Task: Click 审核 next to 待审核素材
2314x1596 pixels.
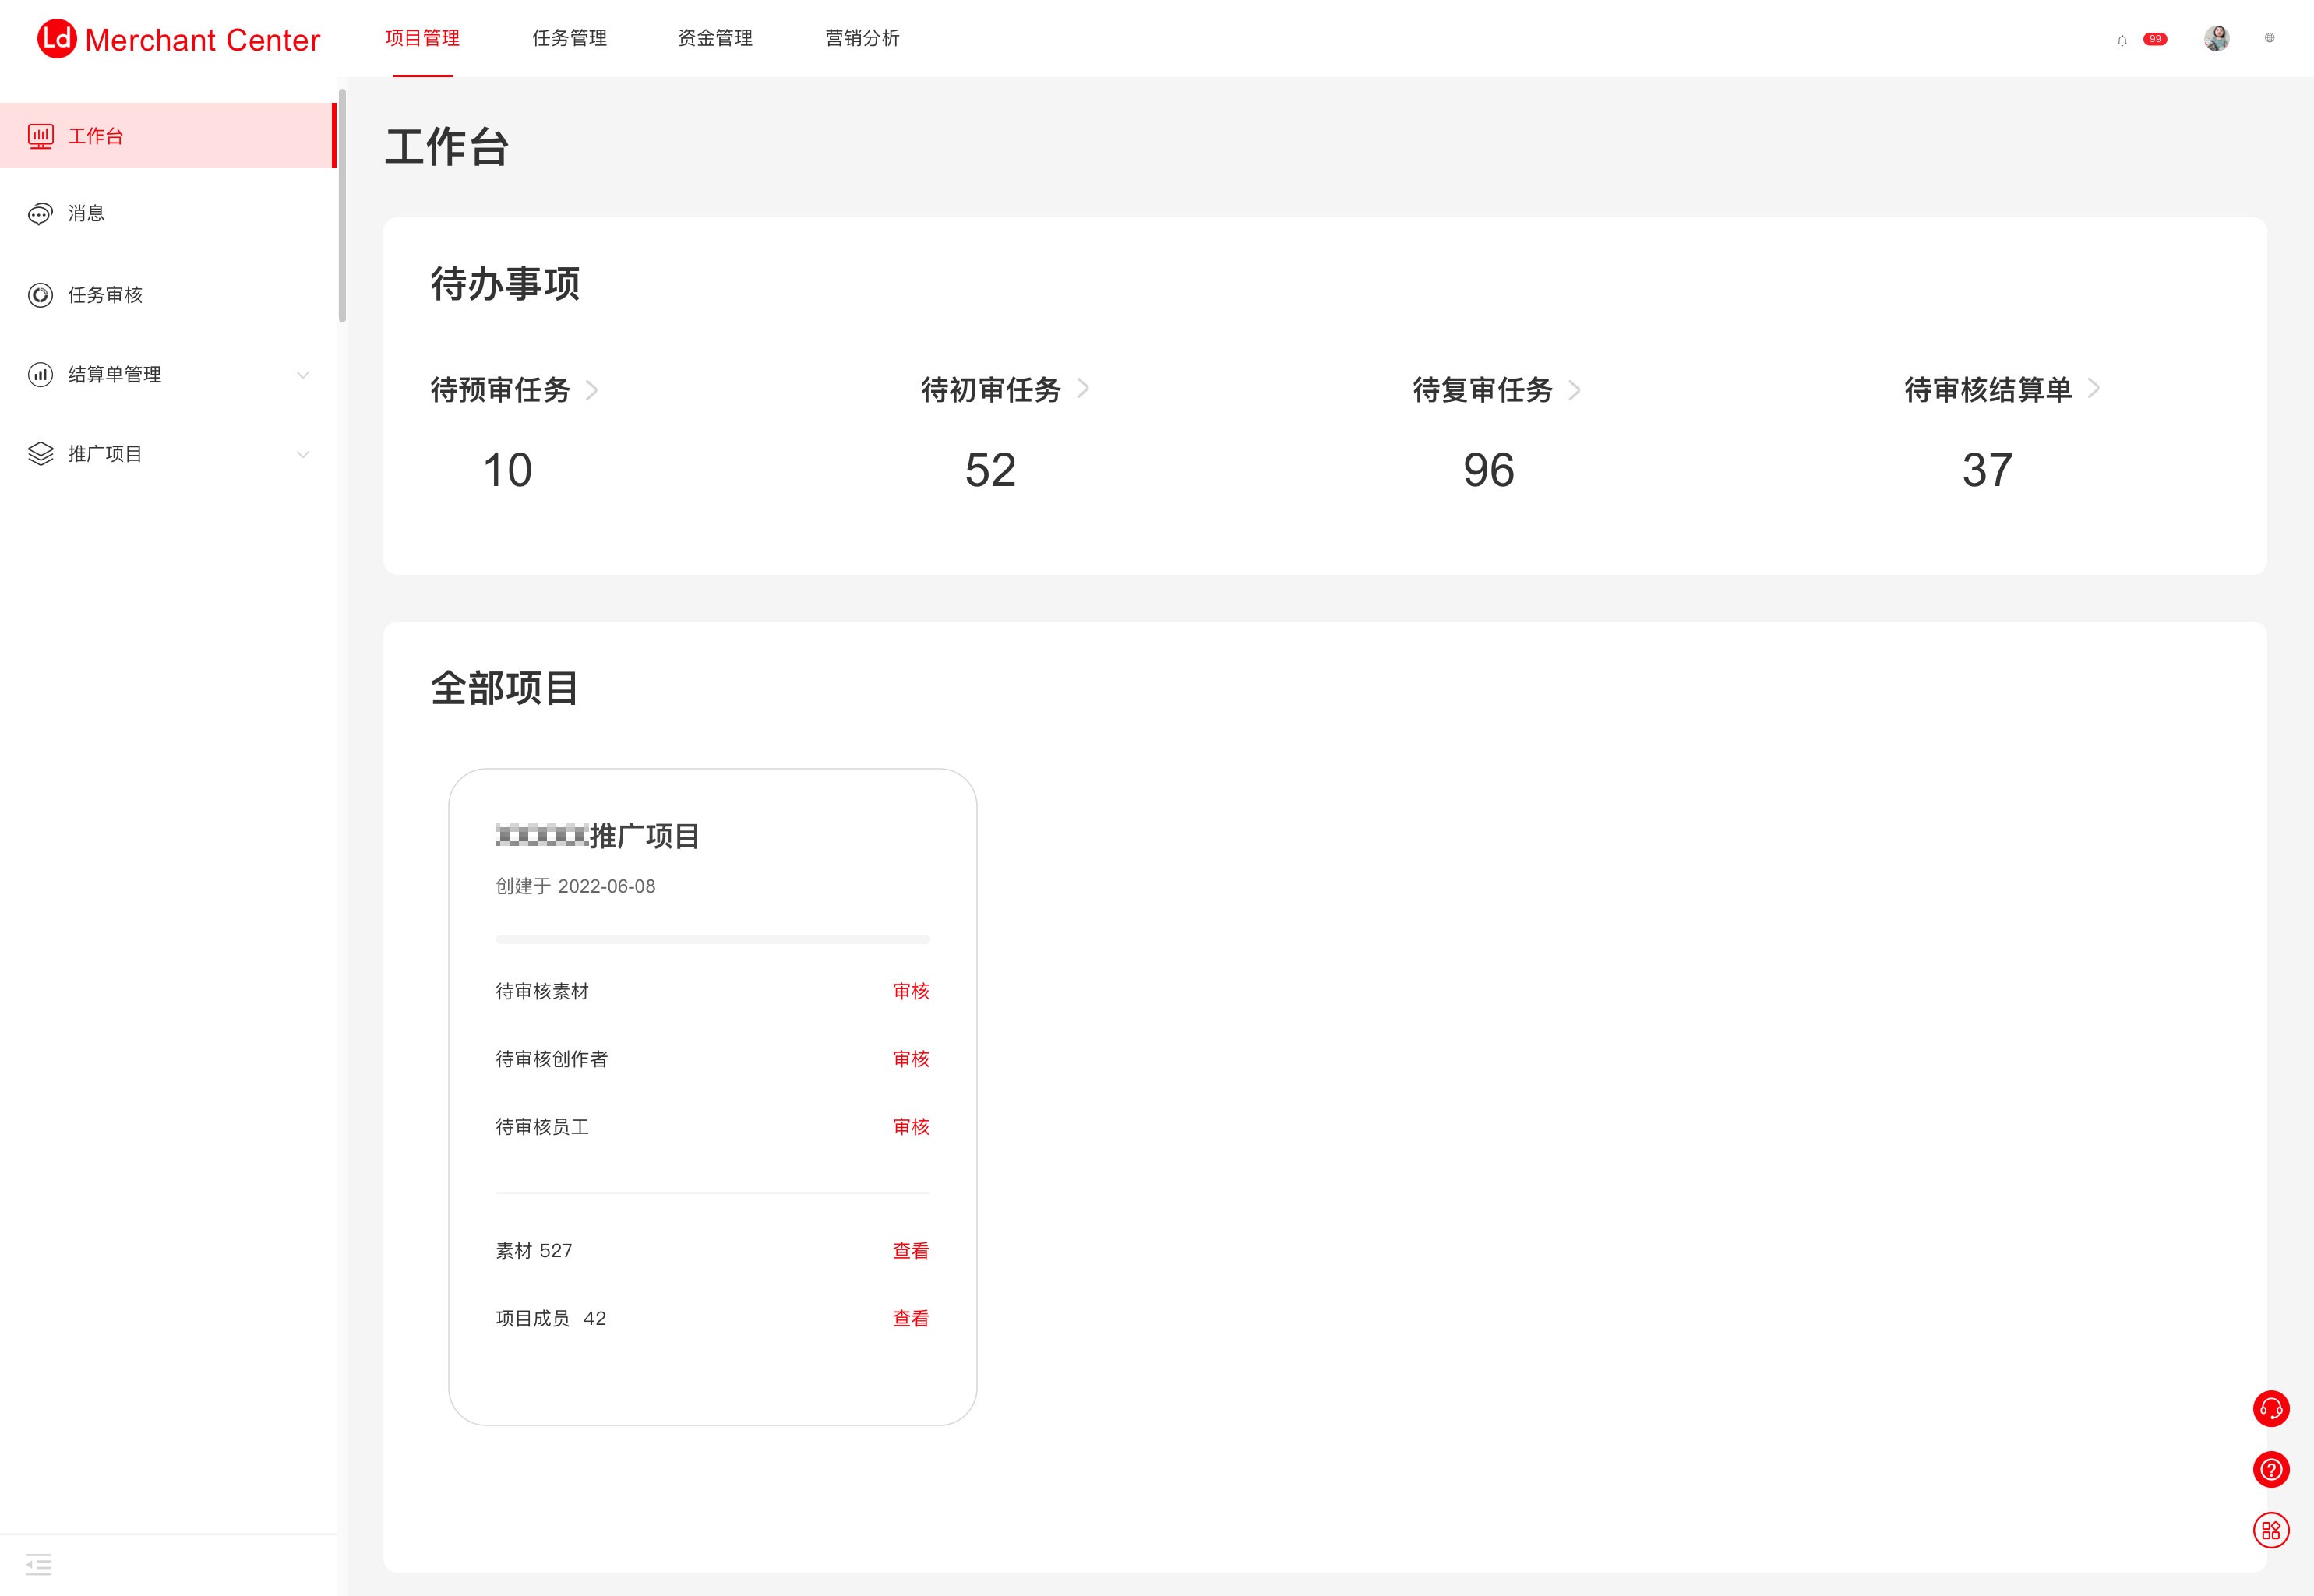Action: [x=910, y=991]
